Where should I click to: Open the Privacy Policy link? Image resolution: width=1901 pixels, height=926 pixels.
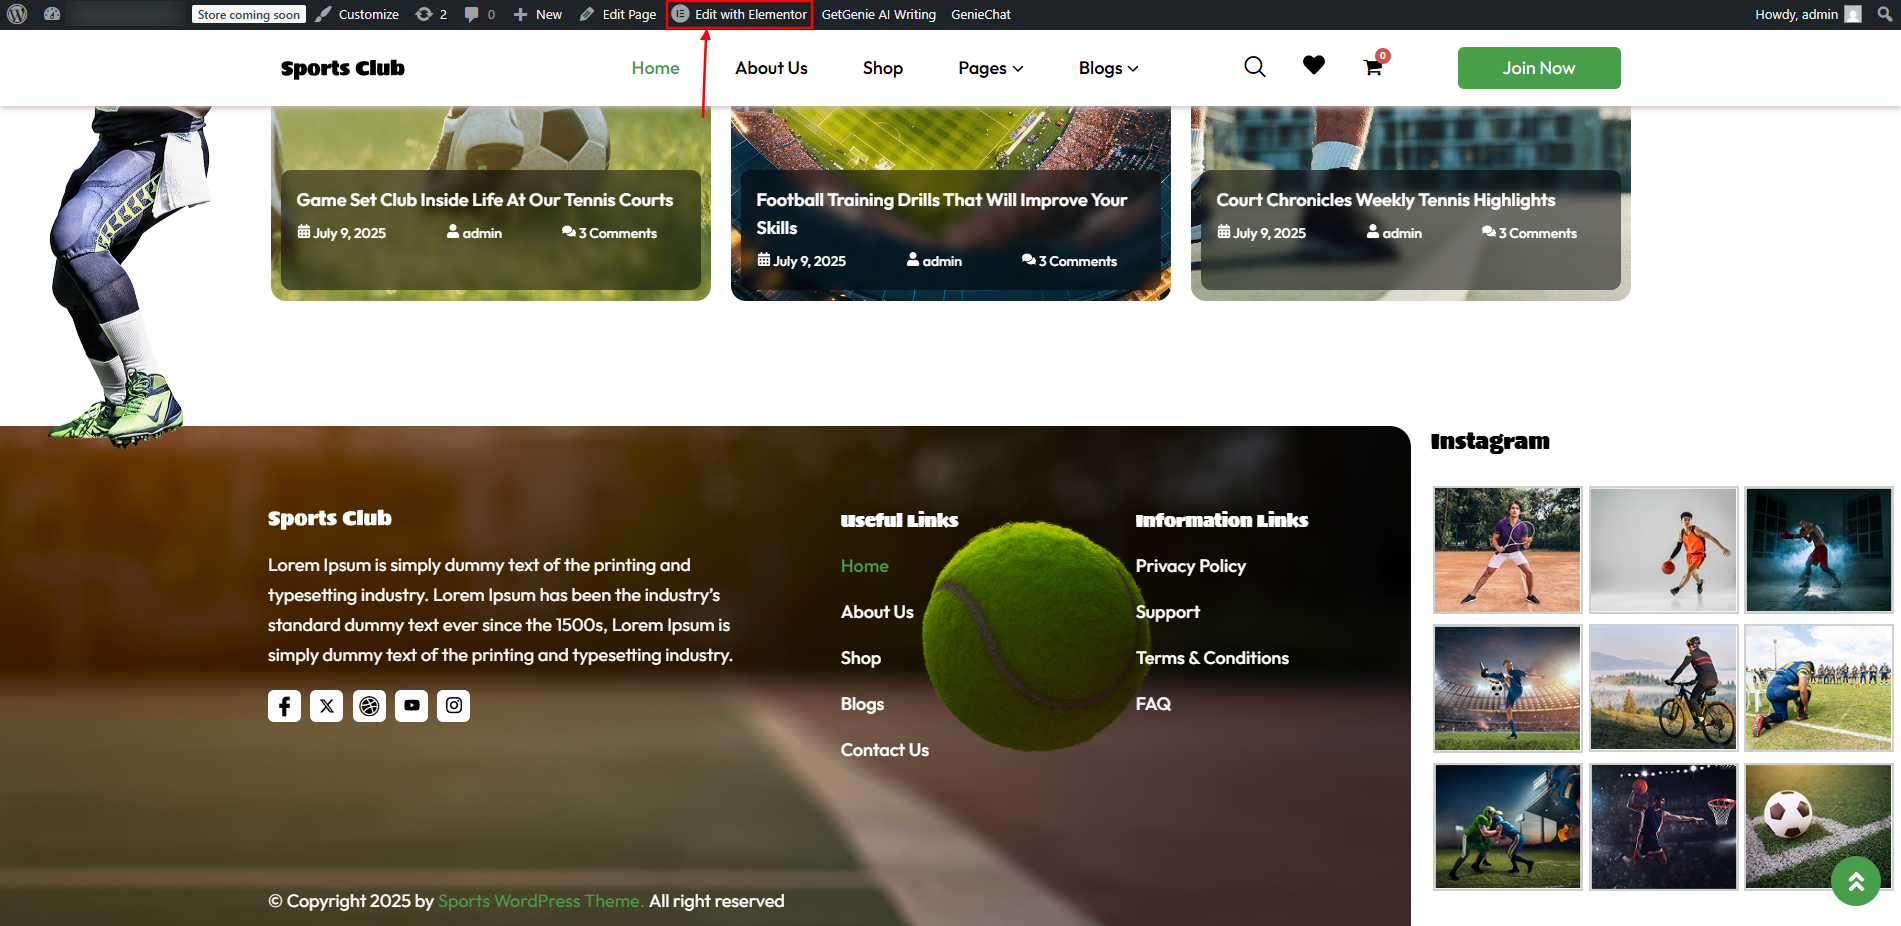1190,566
